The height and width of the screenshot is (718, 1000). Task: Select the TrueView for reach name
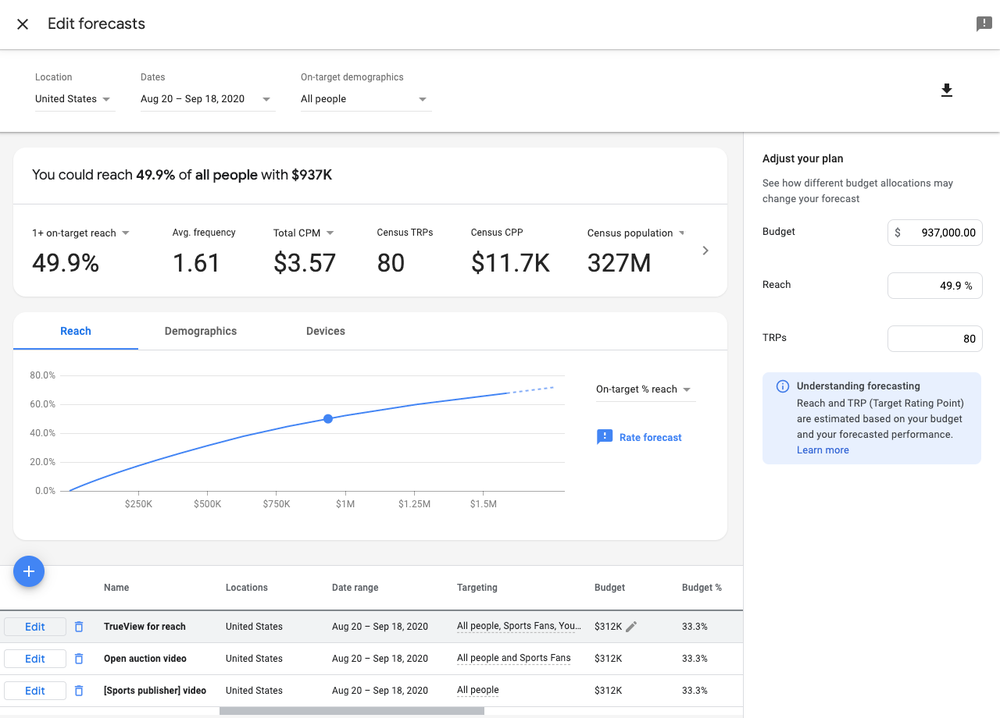pyautogui.click(x=145, y=627)
